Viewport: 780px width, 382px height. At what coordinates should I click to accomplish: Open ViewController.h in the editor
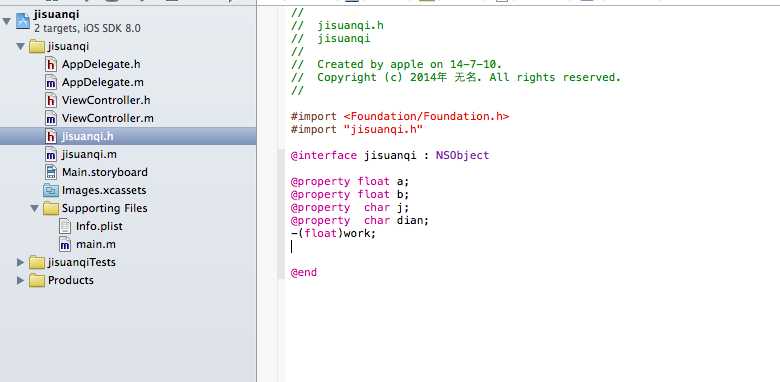tap(106, 100)
